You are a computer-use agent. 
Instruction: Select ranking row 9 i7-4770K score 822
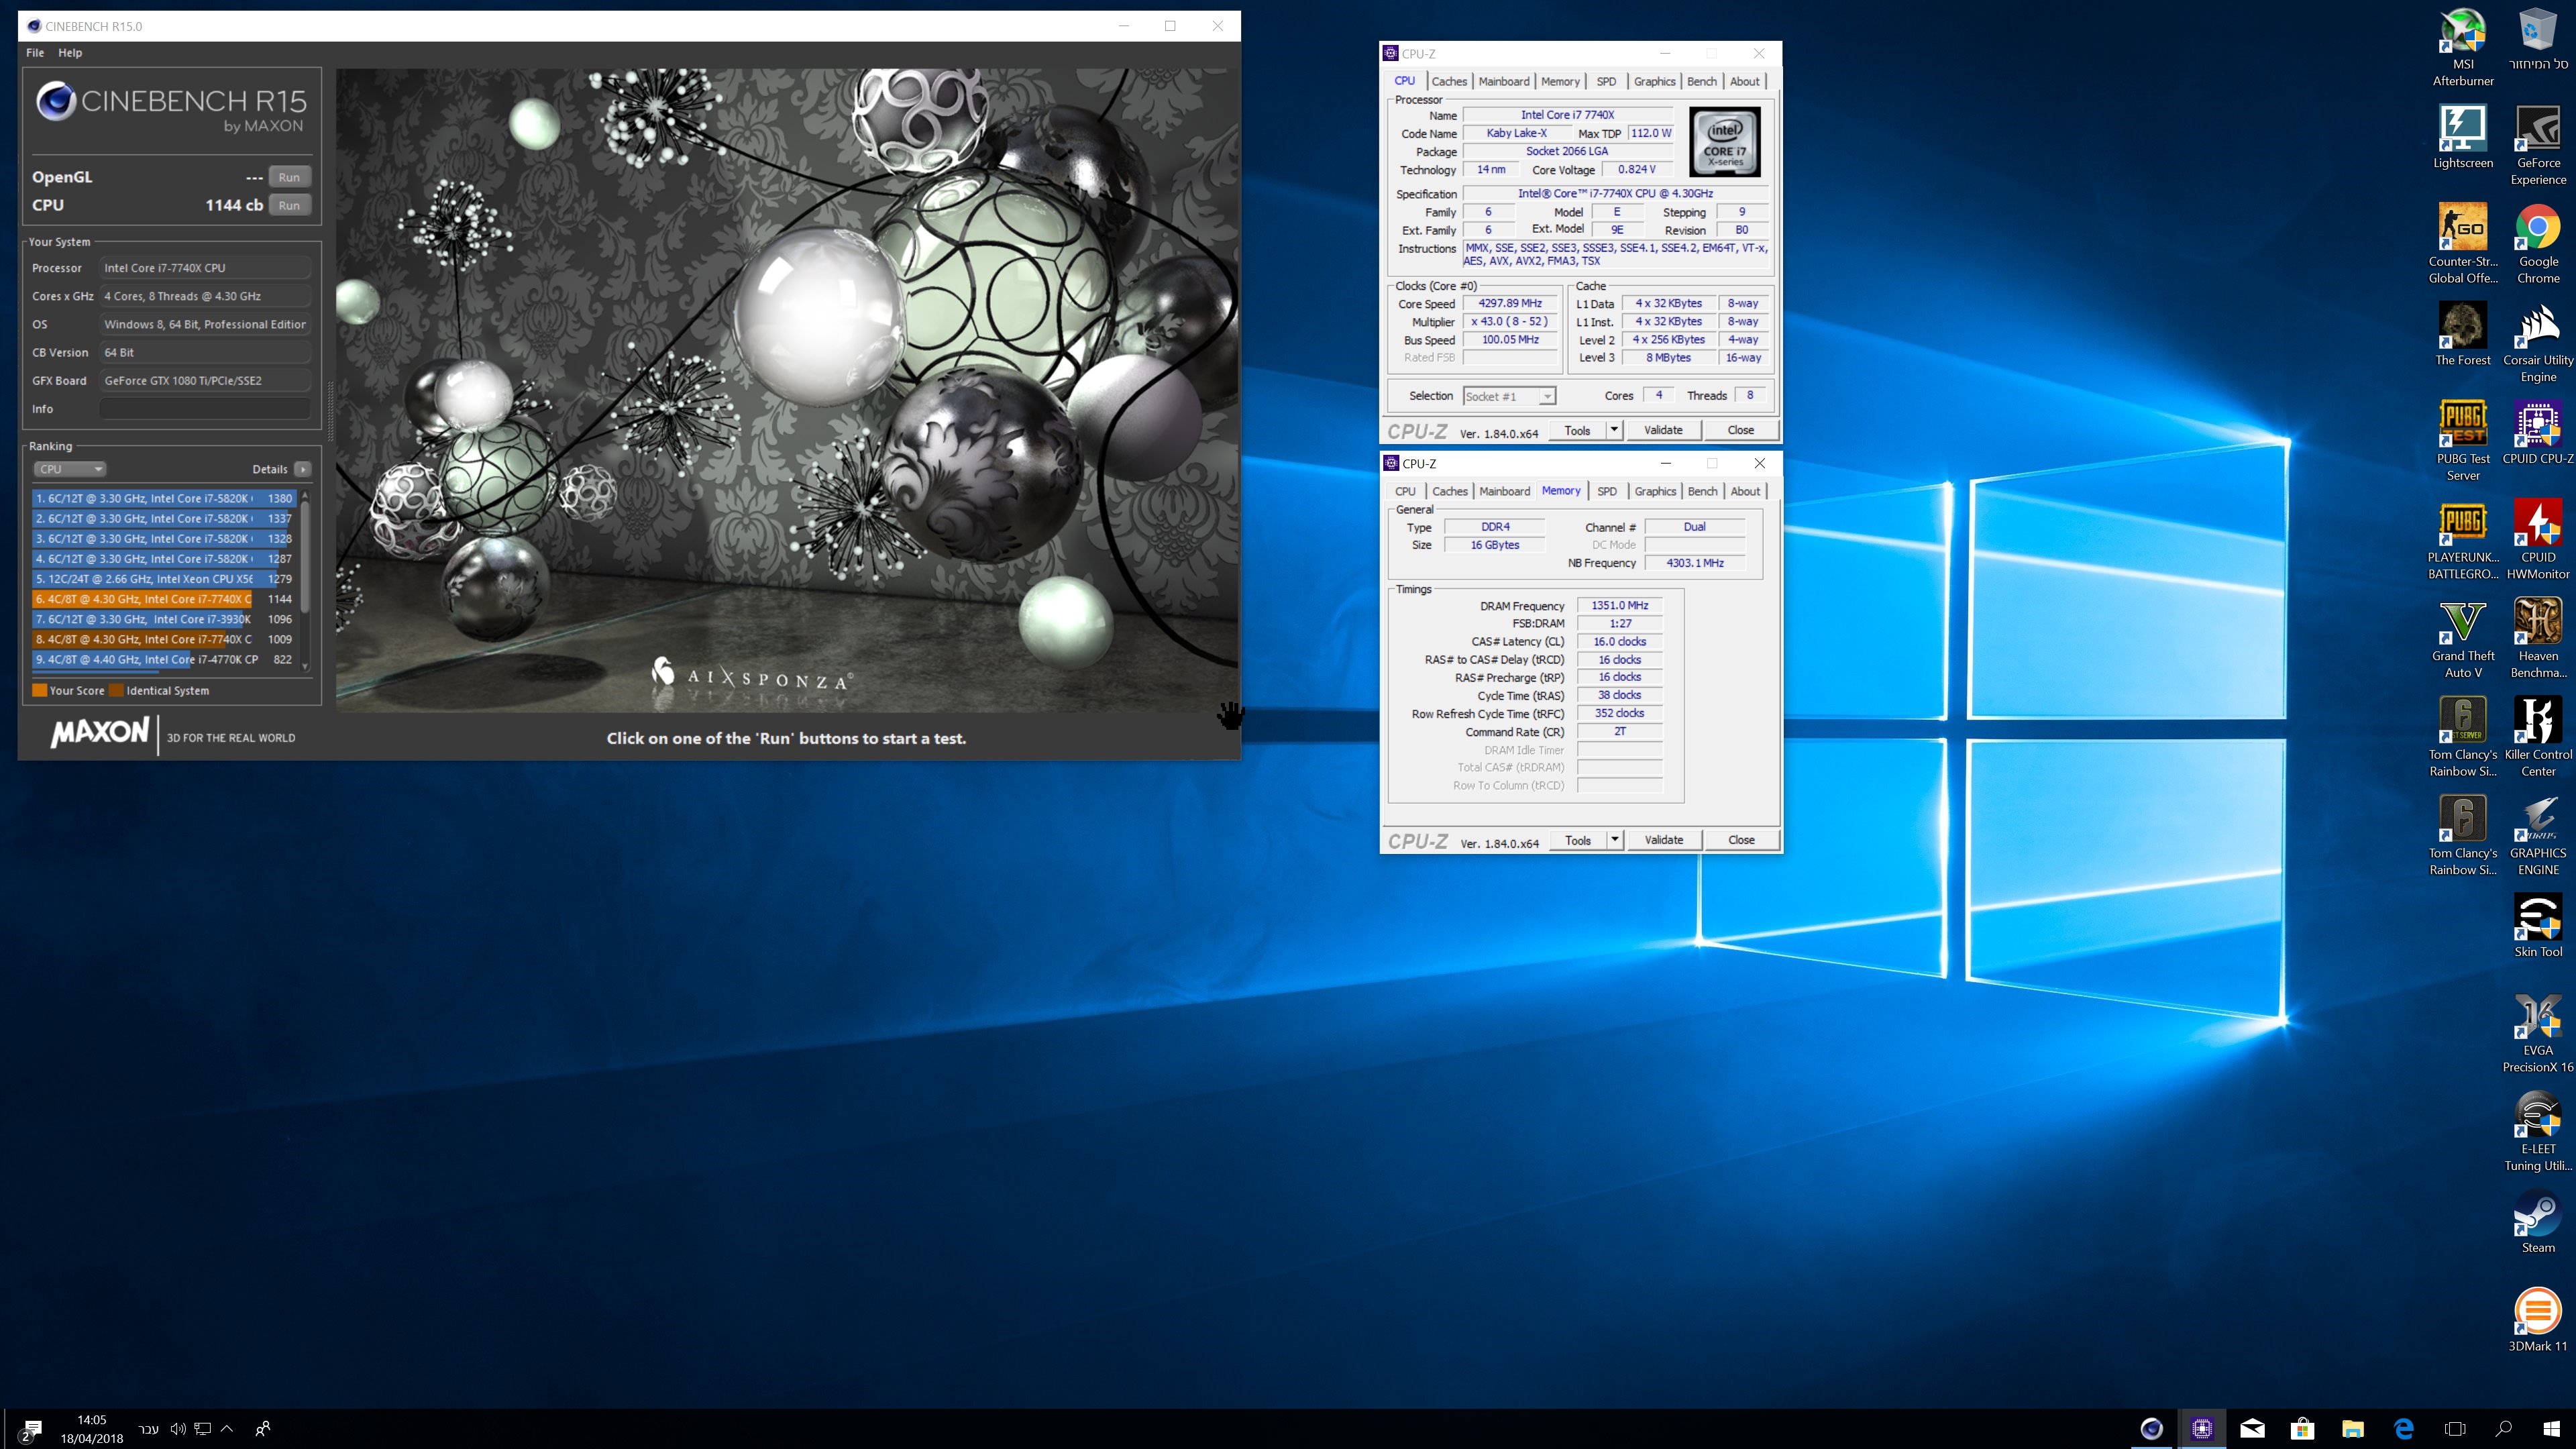164,659
